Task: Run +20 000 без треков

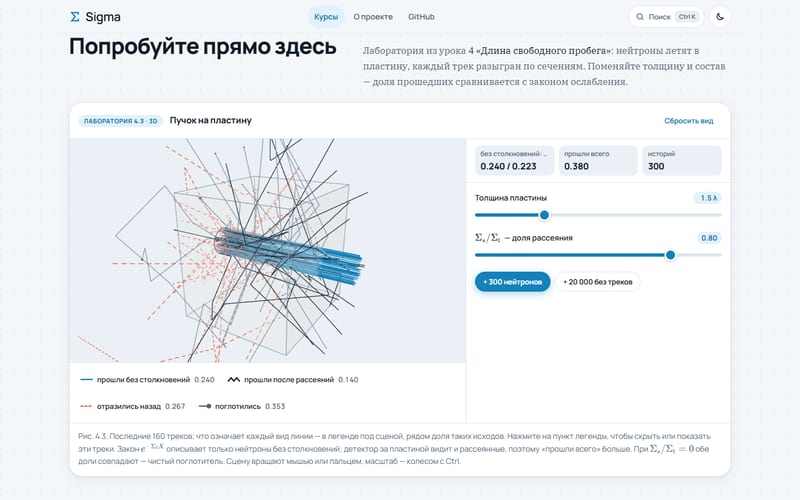Action: [x=597, y=282]
